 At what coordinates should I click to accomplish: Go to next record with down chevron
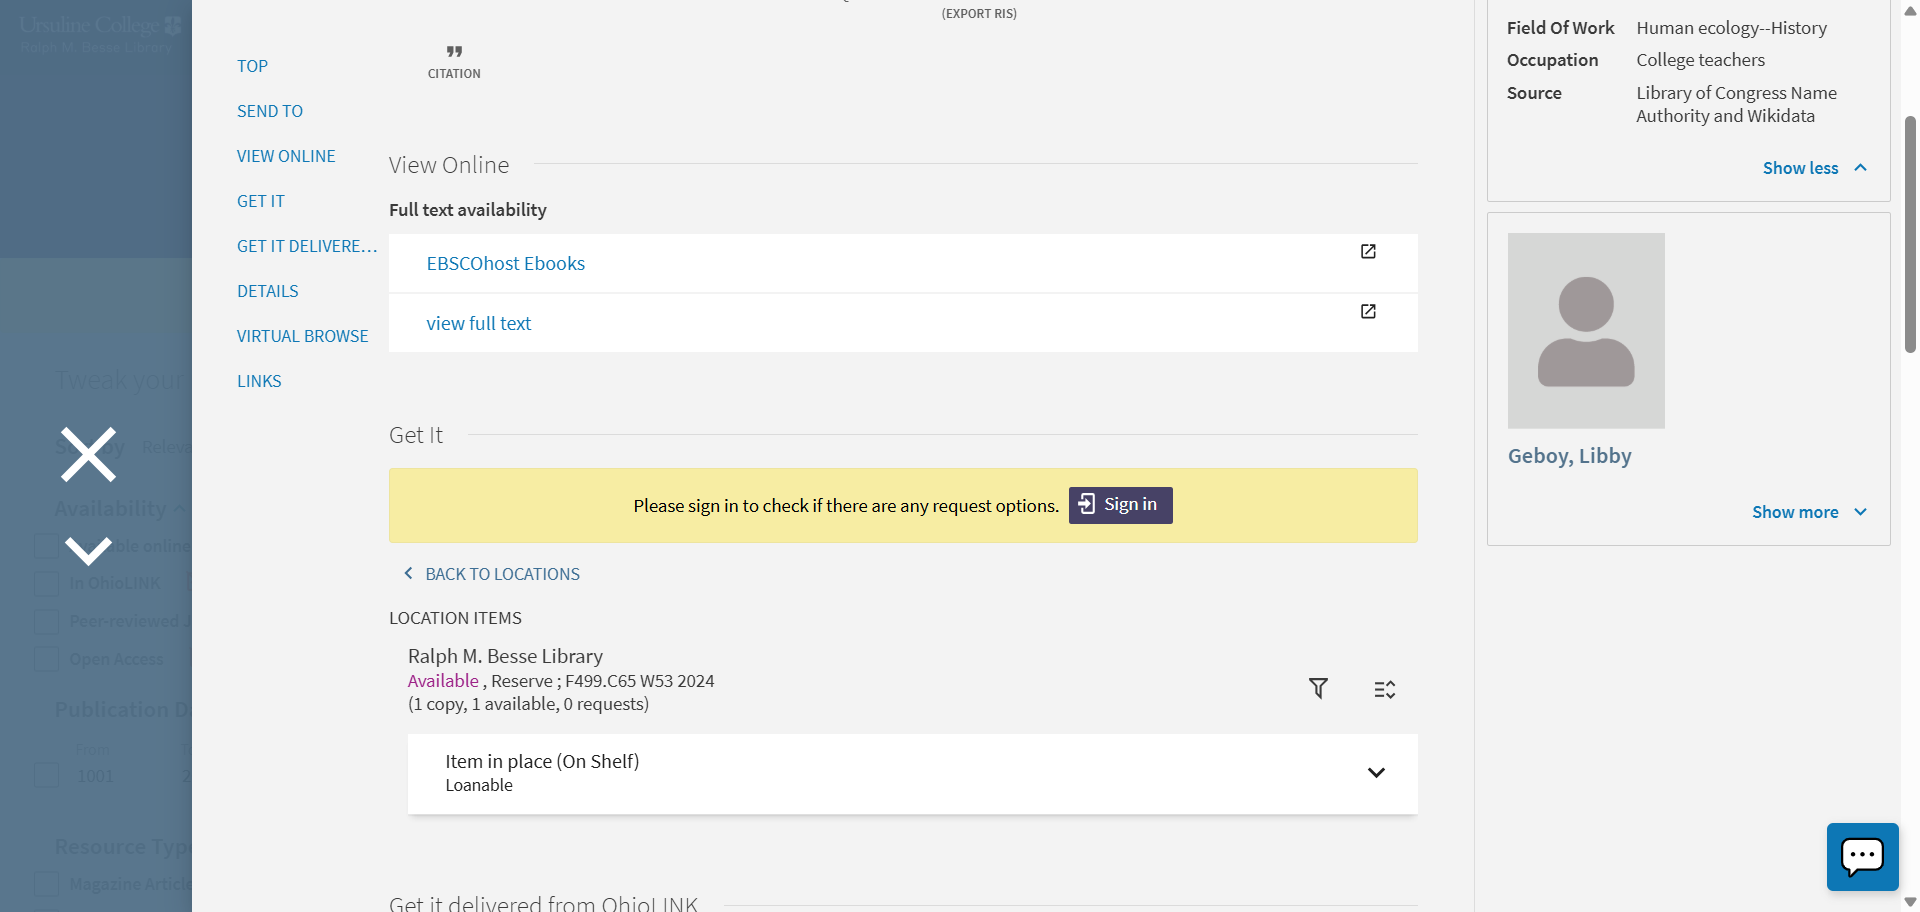tap(88, 550)
